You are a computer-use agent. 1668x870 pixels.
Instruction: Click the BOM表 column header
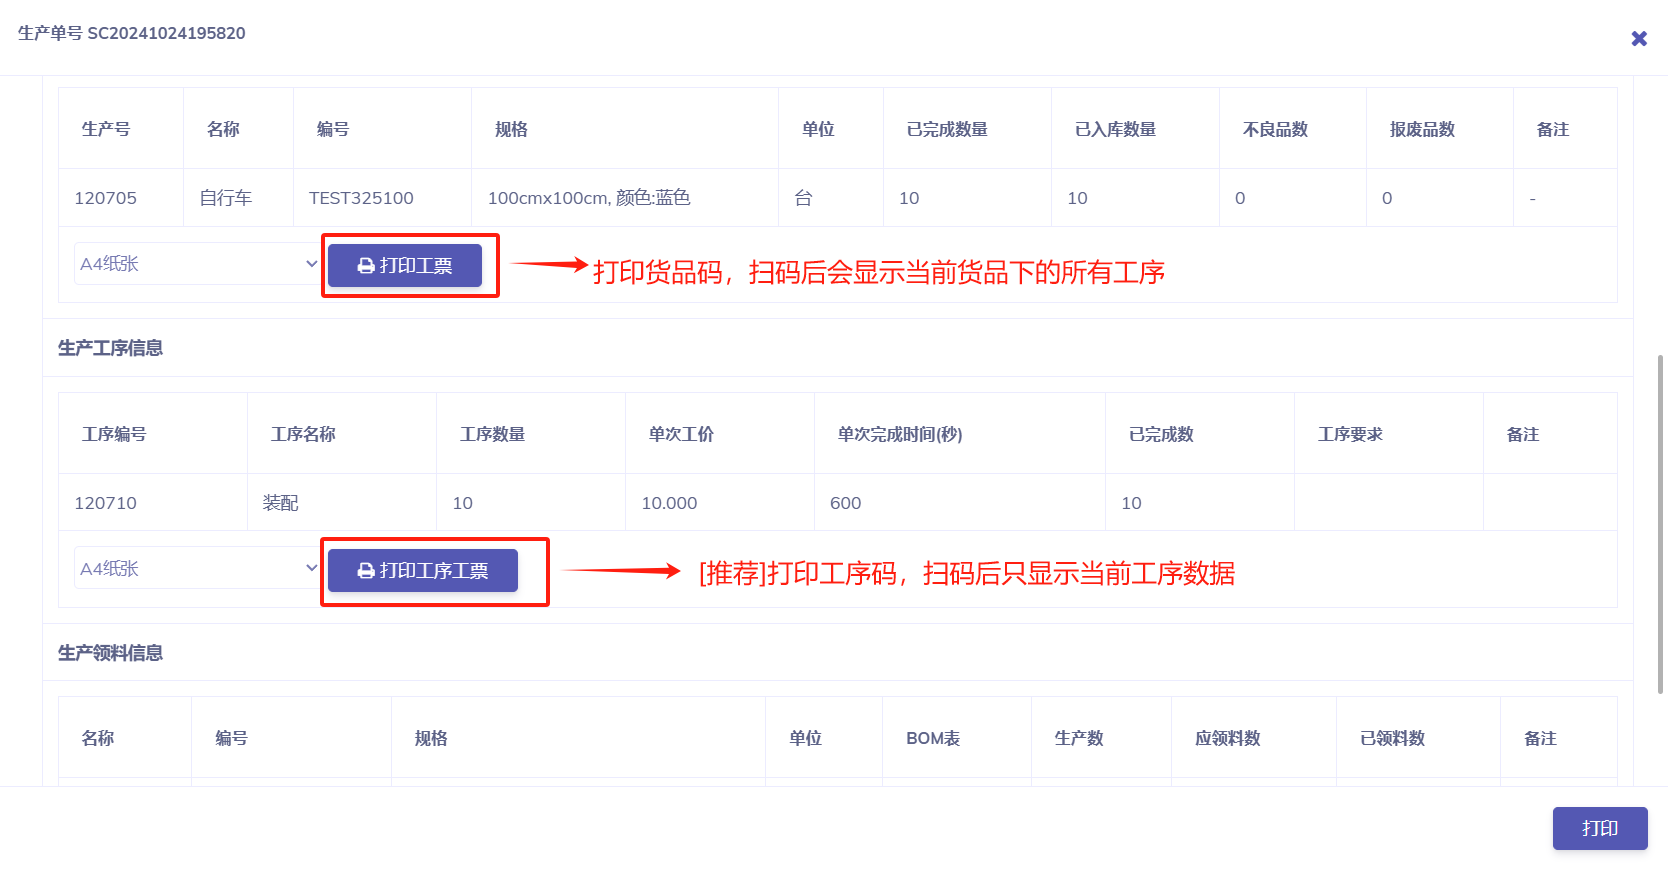[933, 738]
